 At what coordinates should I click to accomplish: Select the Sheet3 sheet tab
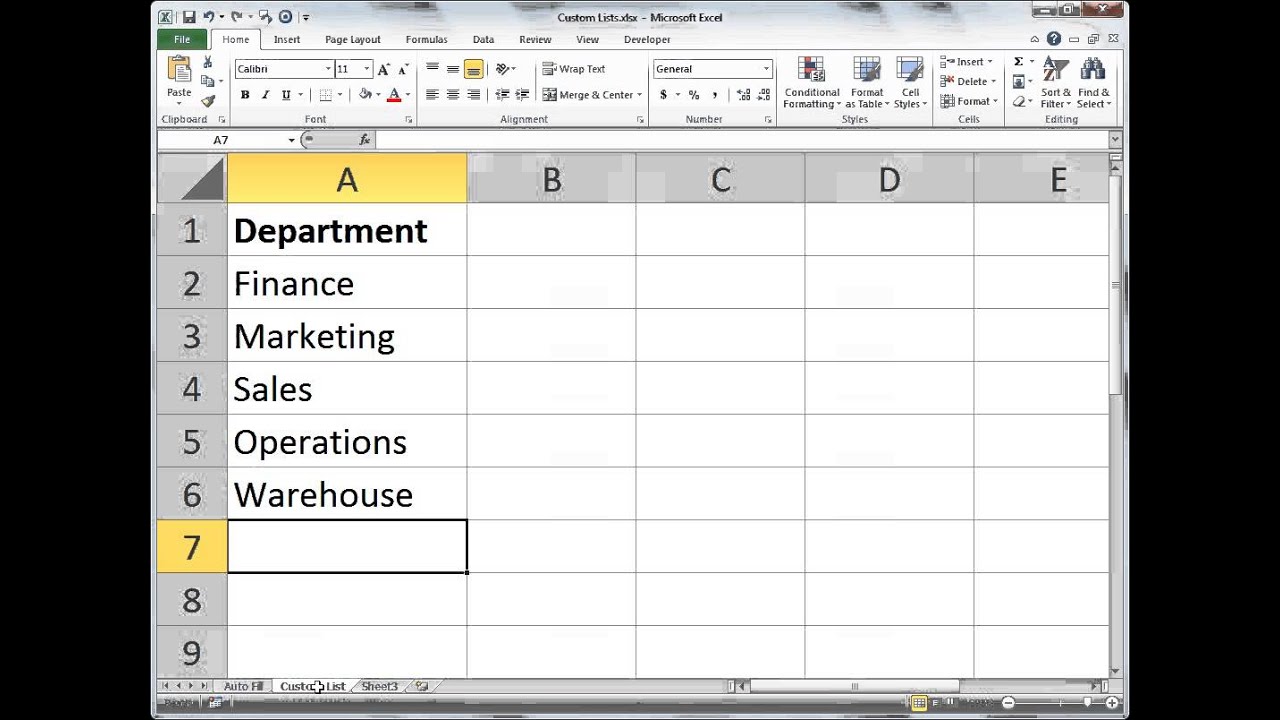[x=380, y=687]
